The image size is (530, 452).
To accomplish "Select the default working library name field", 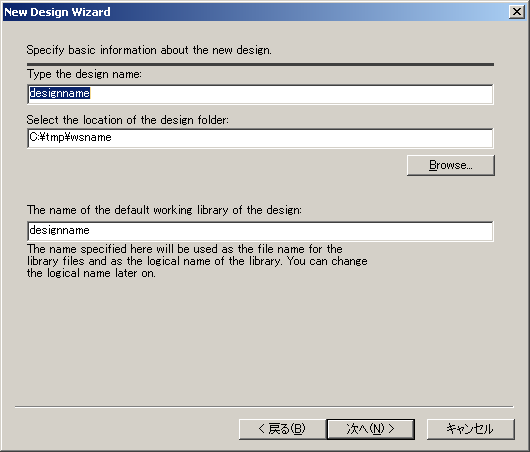I will tap(260, 231).
